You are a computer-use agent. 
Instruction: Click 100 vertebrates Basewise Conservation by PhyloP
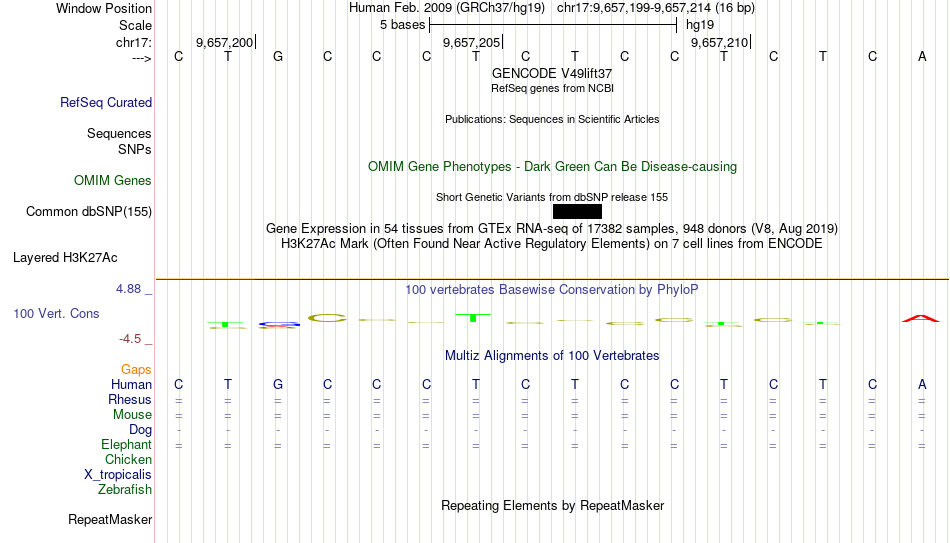pyautogui.click(x=552, y=290)
